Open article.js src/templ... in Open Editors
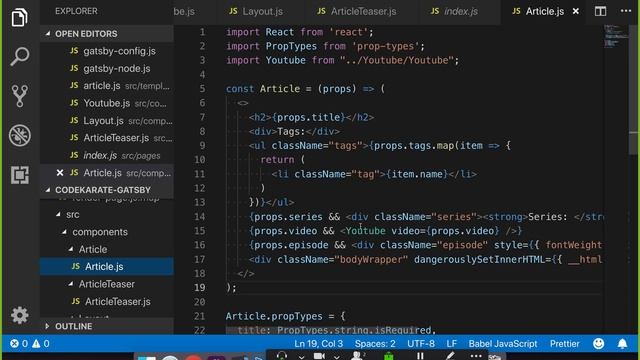The width and height of the screenshot is (640, 360). [107, 86]
